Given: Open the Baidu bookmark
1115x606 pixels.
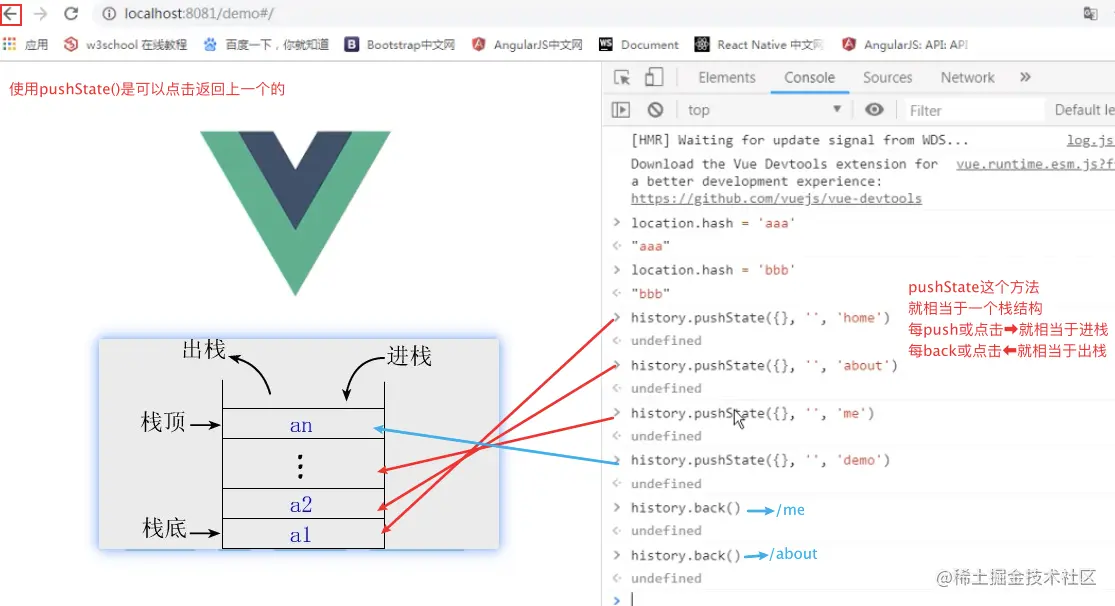Looking at the screenshot, I should (x=266, y=44).
